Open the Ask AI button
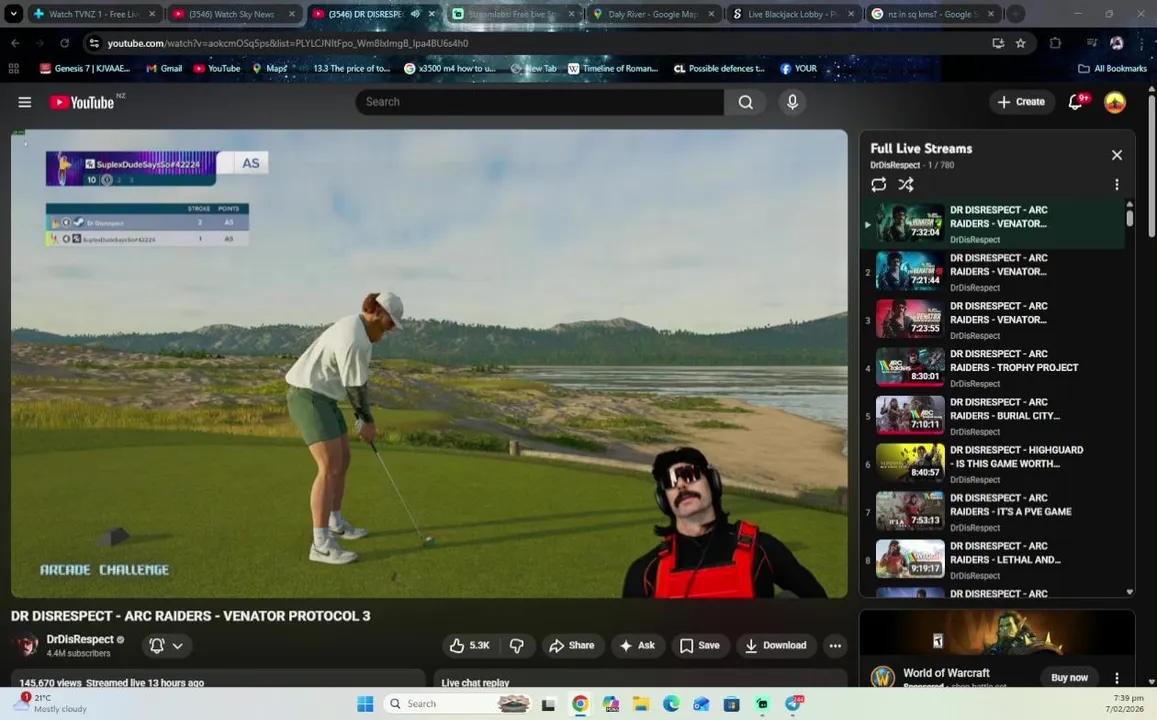 [638, 645]
